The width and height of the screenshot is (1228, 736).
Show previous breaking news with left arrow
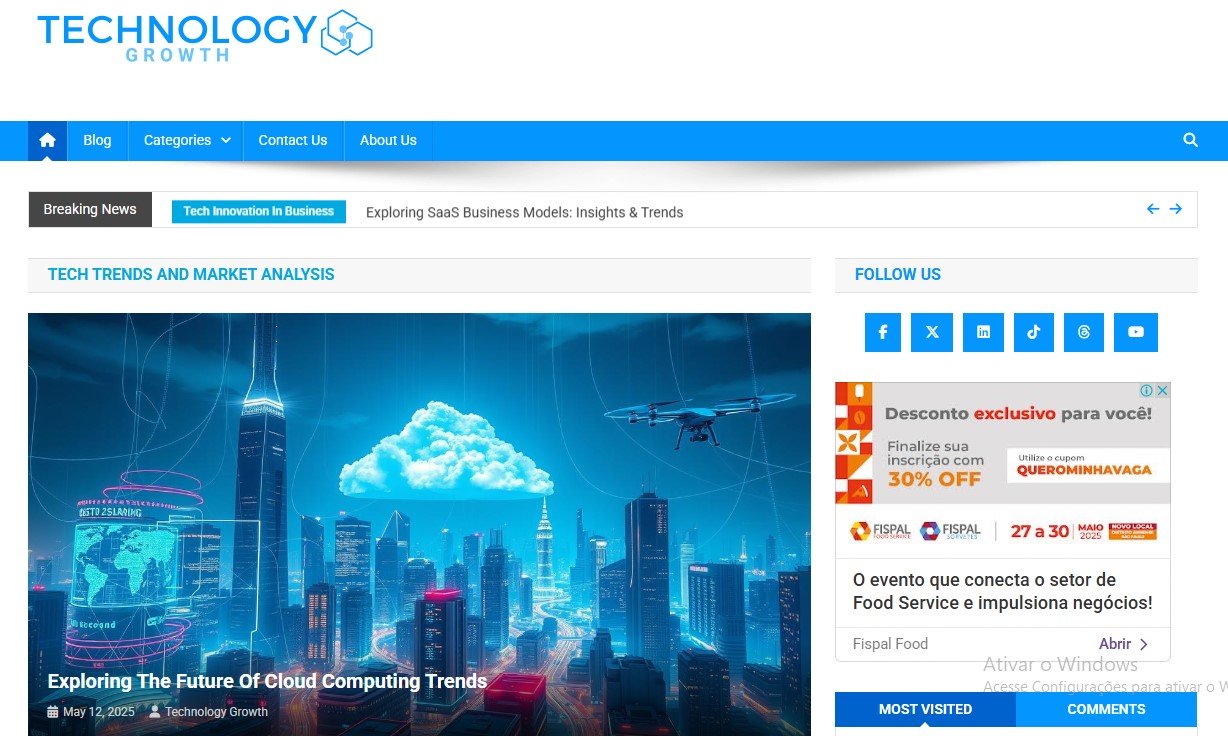[1153, 209]
